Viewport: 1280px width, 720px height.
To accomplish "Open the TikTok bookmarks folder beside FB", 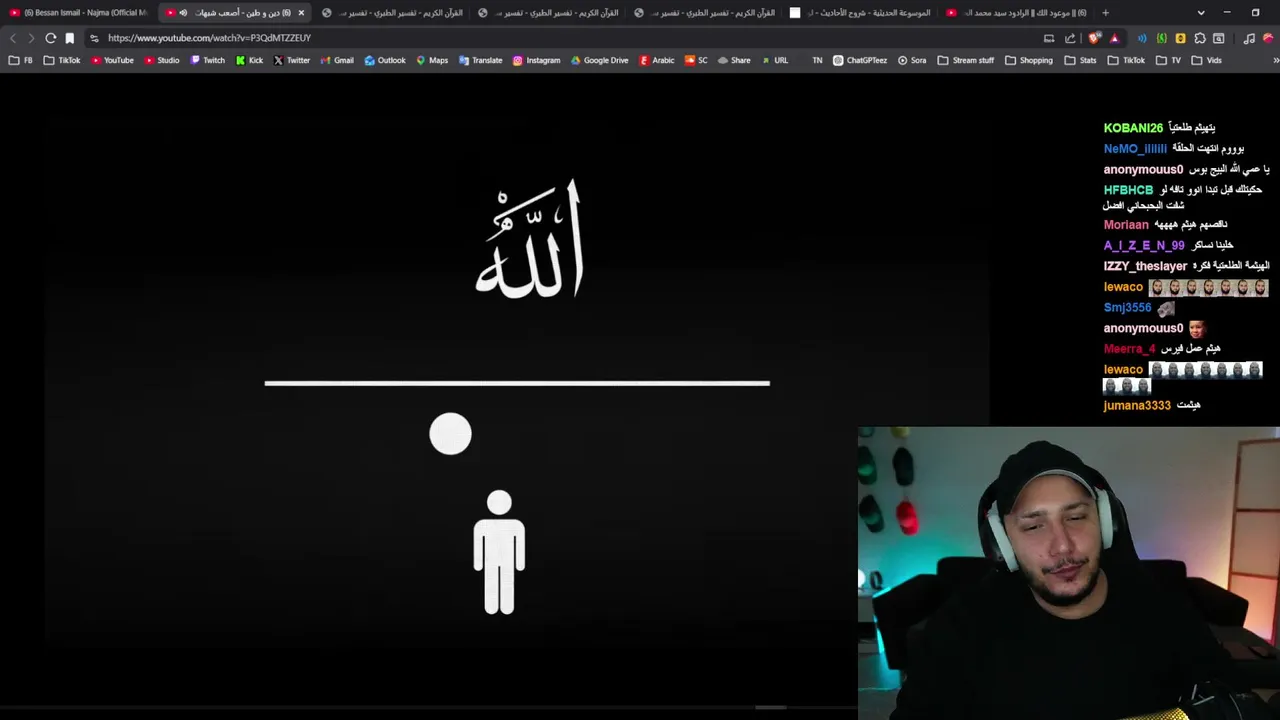I will coord(62,60).
